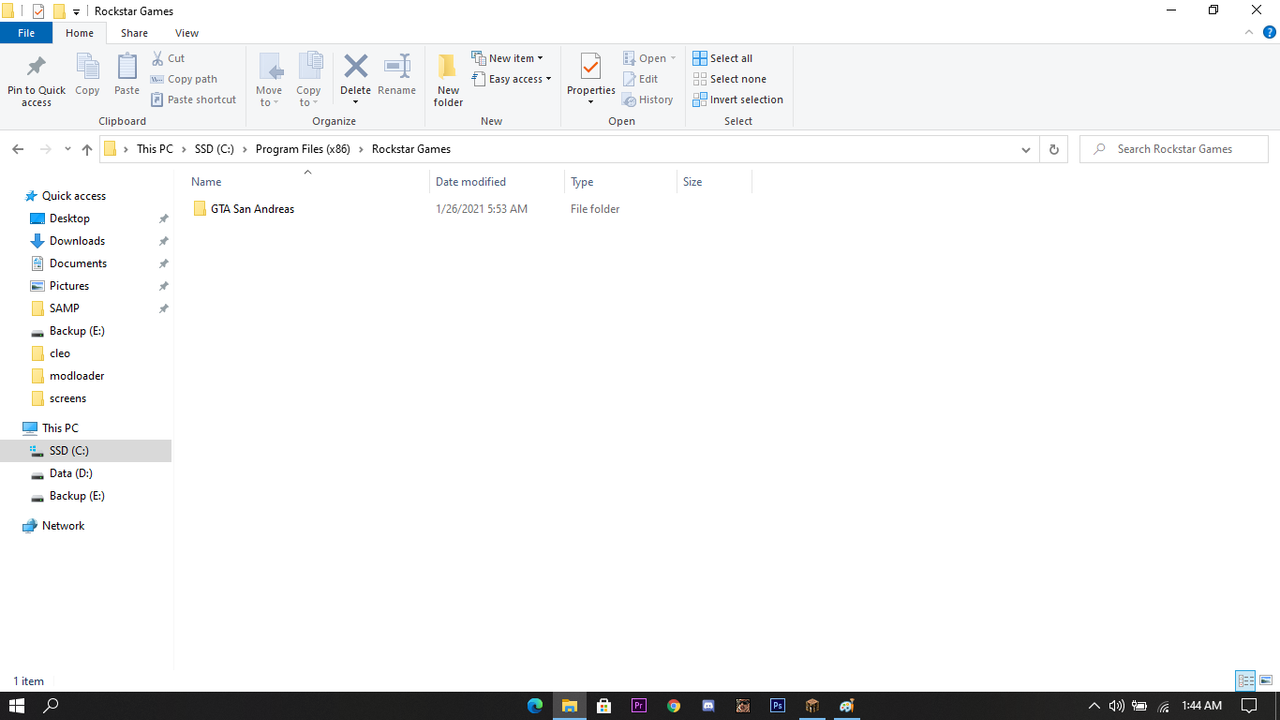Click the Refresh button

click(1053, 149)
